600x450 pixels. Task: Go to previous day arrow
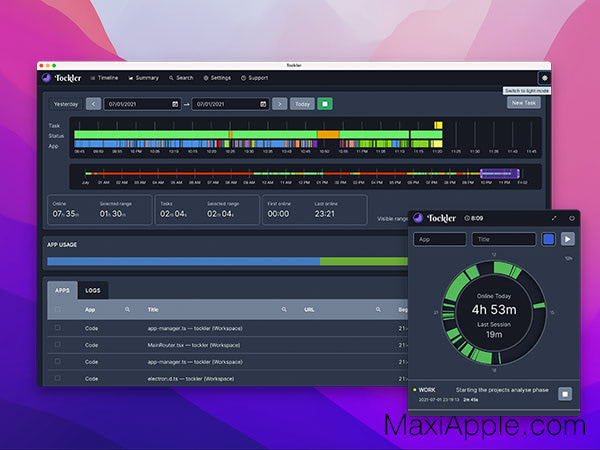tap(93, 104)
